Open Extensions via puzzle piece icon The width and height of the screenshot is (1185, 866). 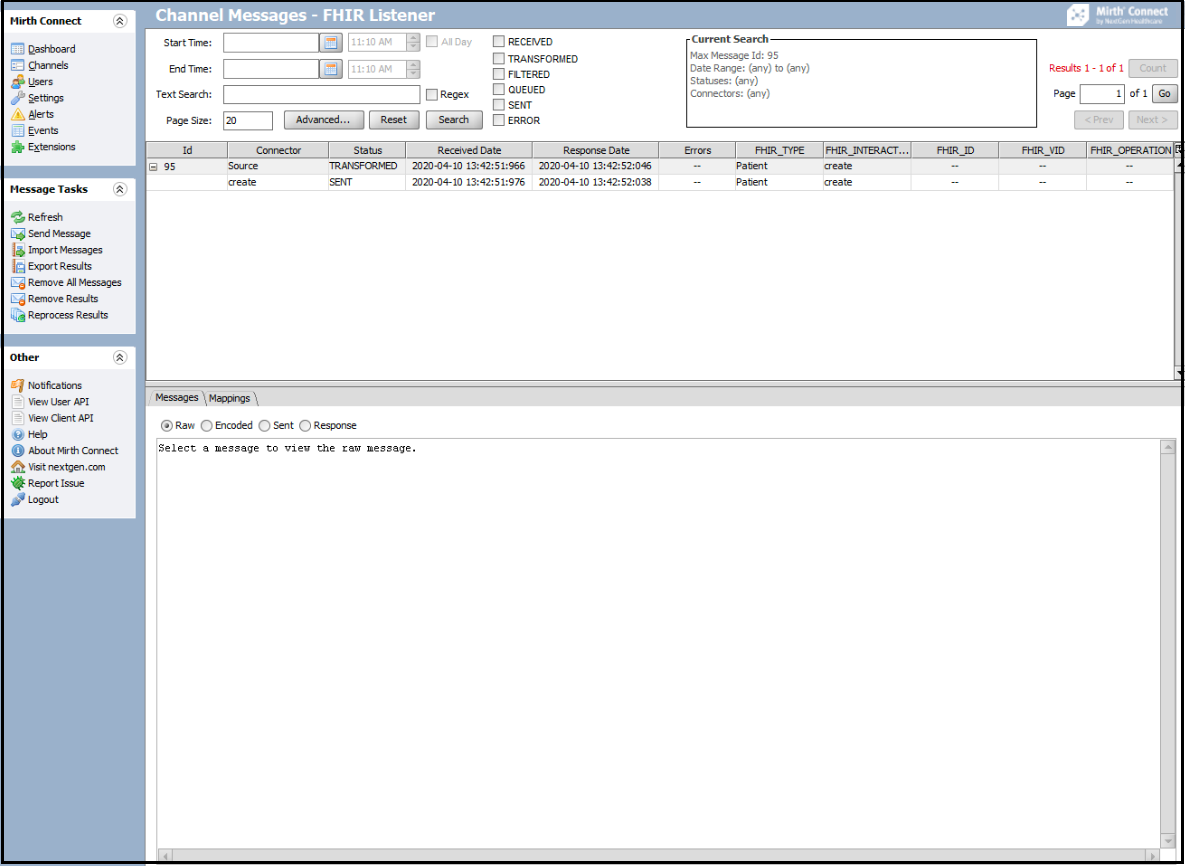17,147
